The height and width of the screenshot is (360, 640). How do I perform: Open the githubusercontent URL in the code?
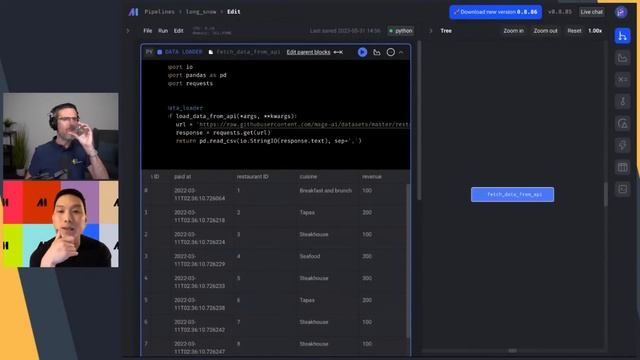(x=304, y=124)
